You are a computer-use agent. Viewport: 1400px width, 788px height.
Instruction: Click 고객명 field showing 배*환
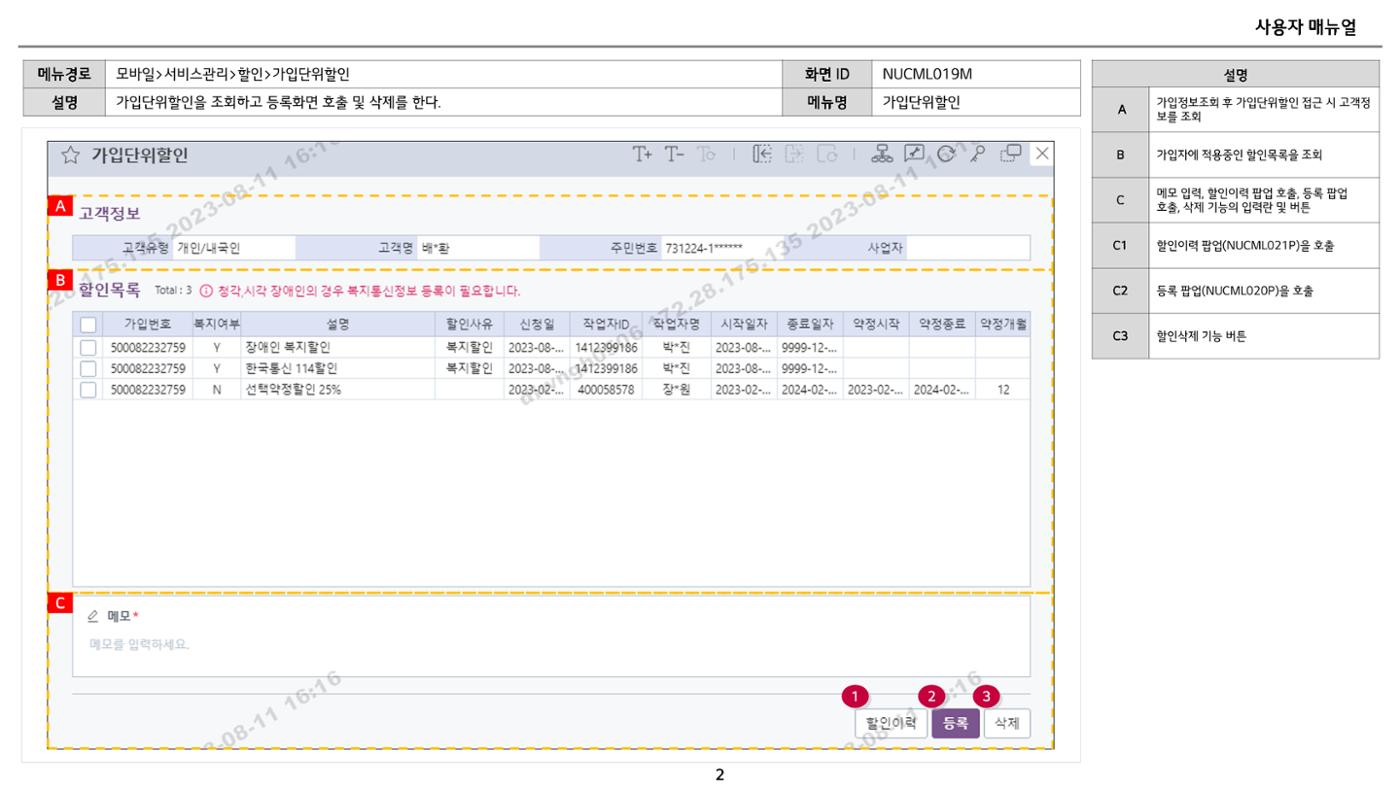(478, 248)
